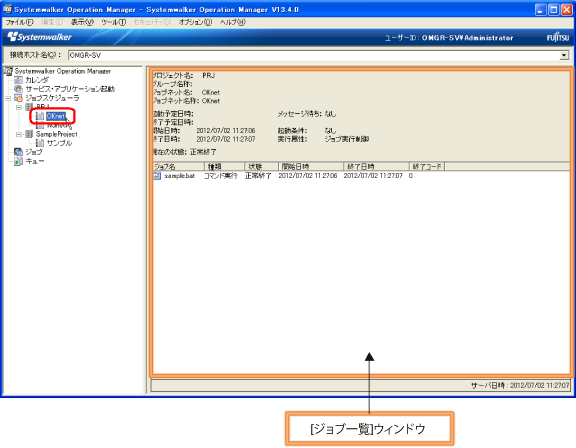Open the 表示(V) menu
Screen dimensions: 576x448
point(82,22)
